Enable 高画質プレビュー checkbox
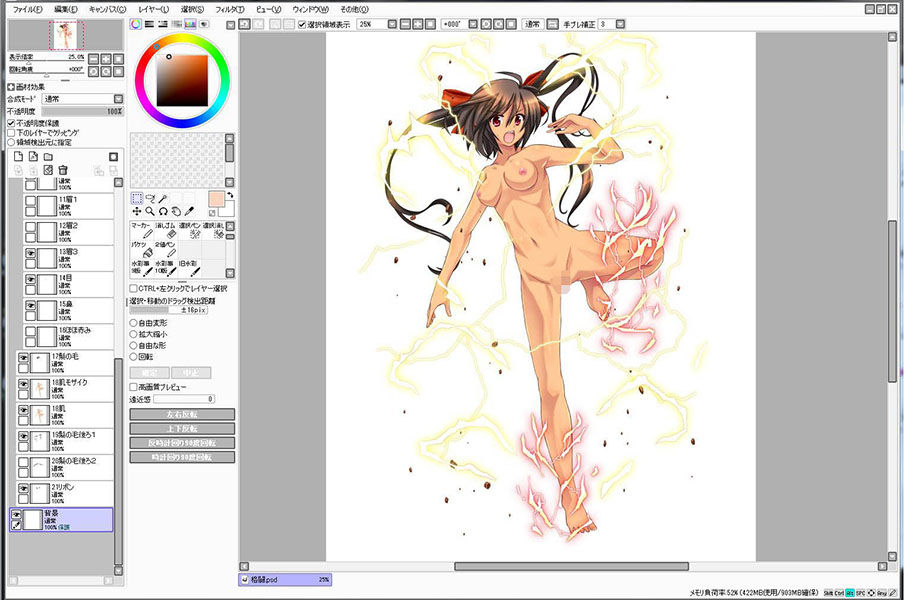Screen dimensions: 904x600 point(134,386)
